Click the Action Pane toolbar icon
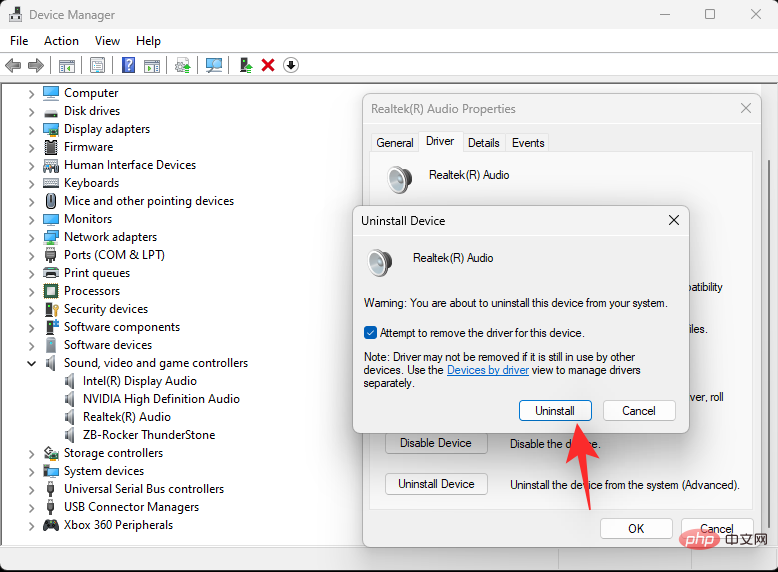Viewport: 778px width, 572px height. [x=152, y=65]
